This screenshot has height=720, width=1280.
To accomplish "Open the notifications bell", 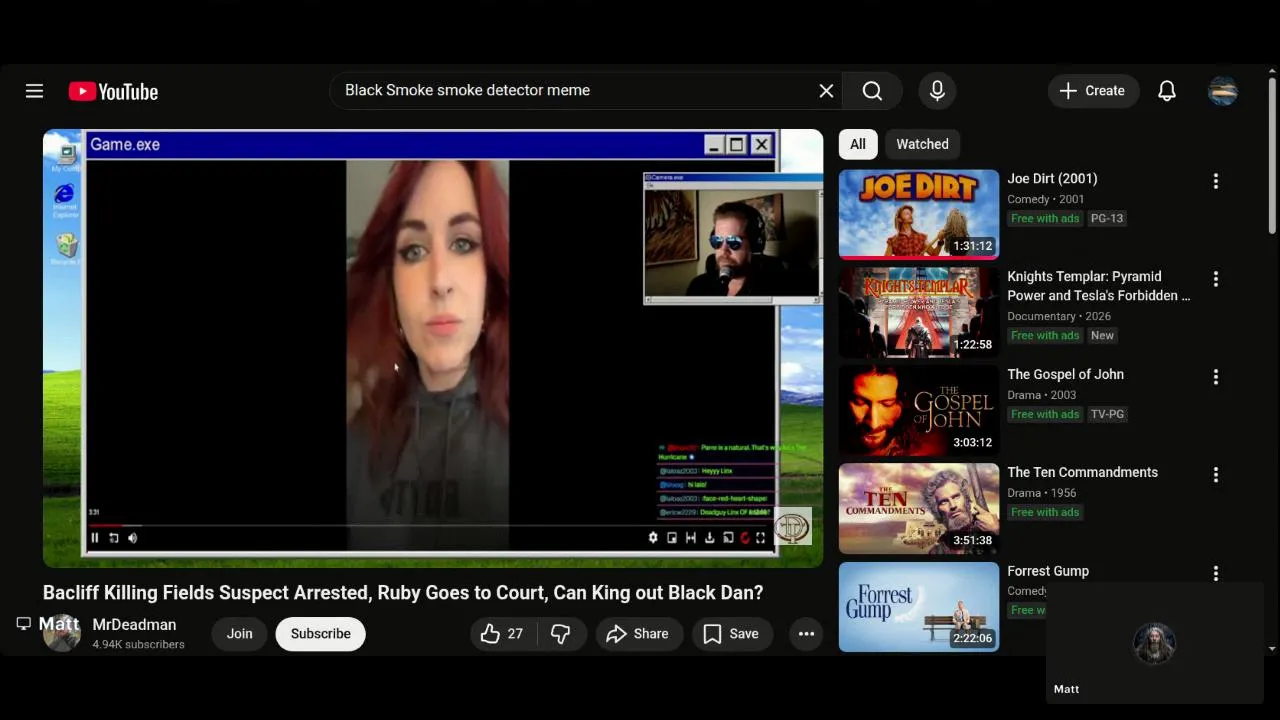I will (1167, 91).
